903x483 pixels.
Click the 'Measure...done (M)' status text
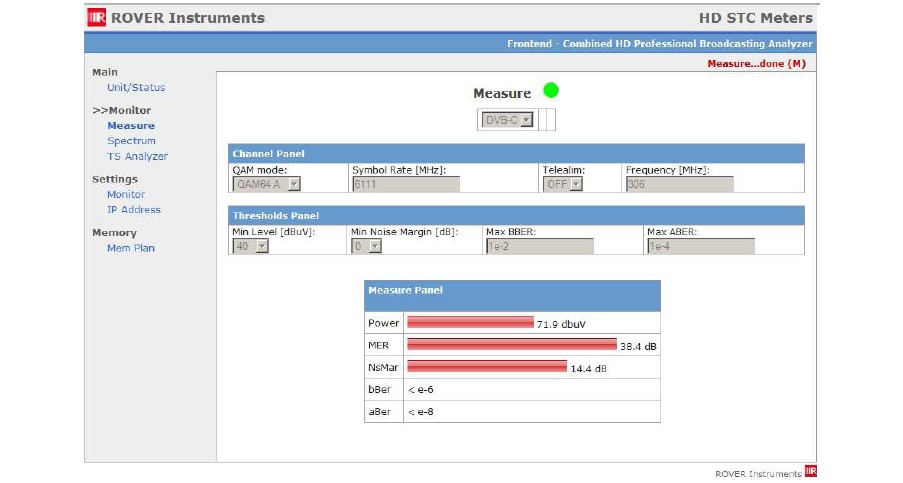pyautogui.click(x=757, y=63)
